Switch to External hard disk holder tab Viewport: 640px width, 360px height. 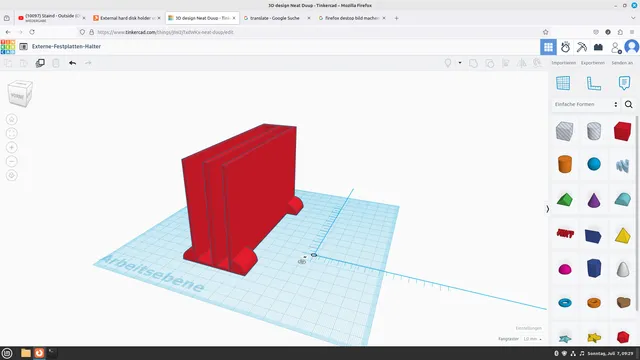(x=127, y=18)
